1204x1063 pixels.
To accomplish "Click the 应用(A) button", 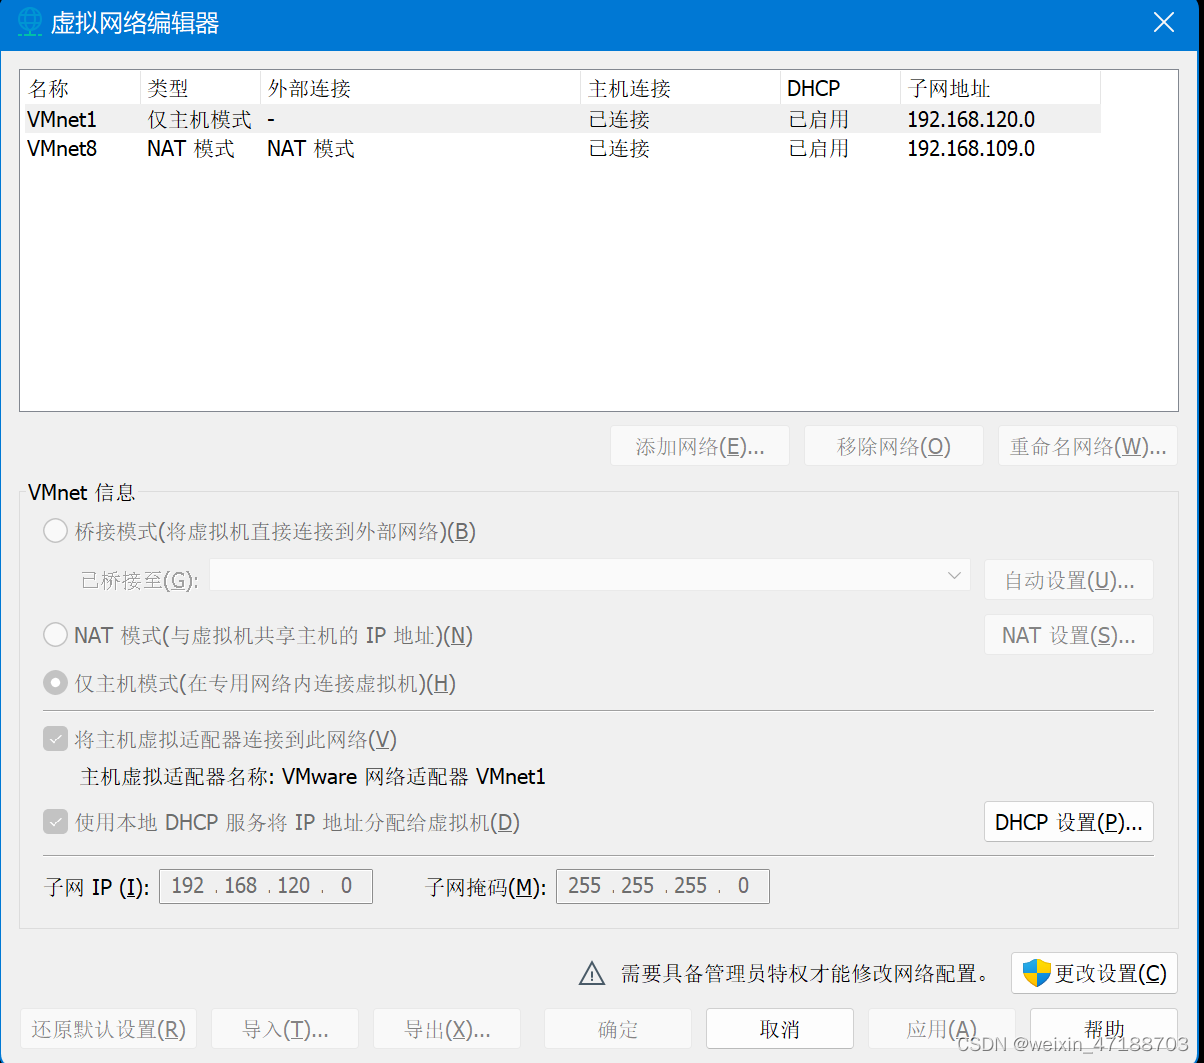I will point(942,1029).
